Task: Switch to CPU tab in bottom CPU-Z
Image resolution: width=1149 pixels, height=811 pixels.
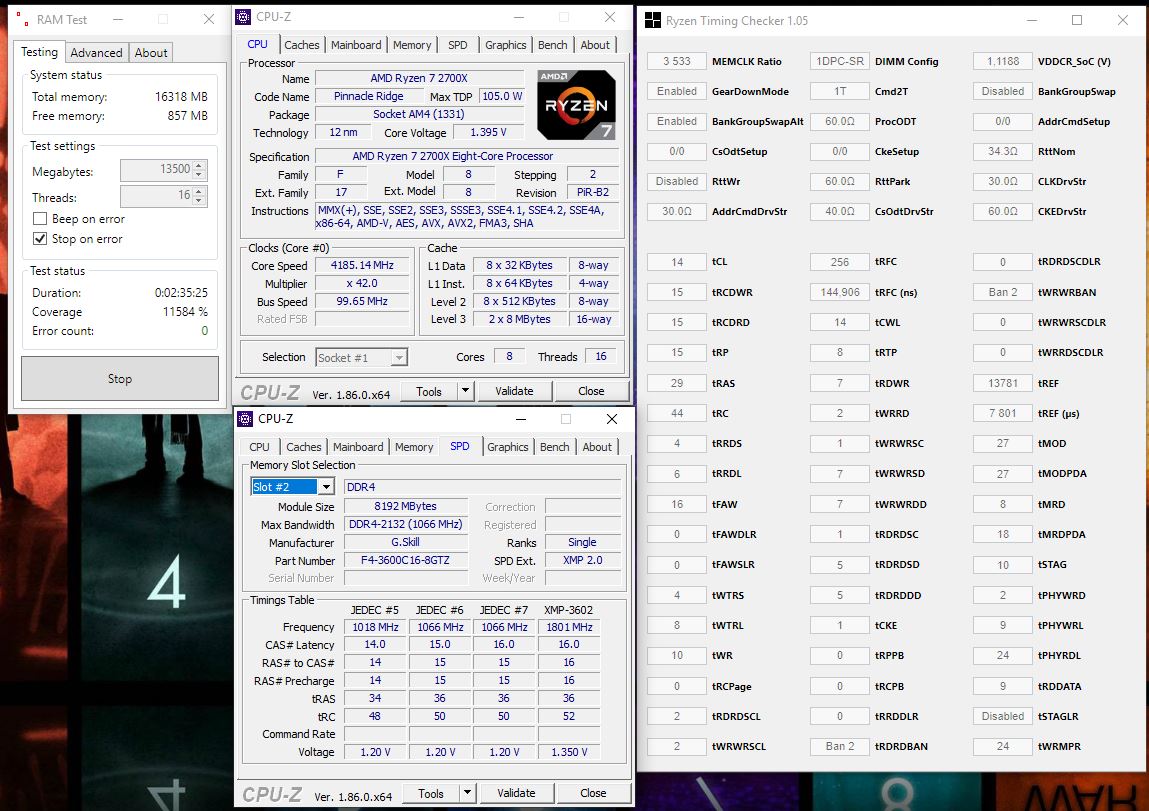Action: [259, 447]
